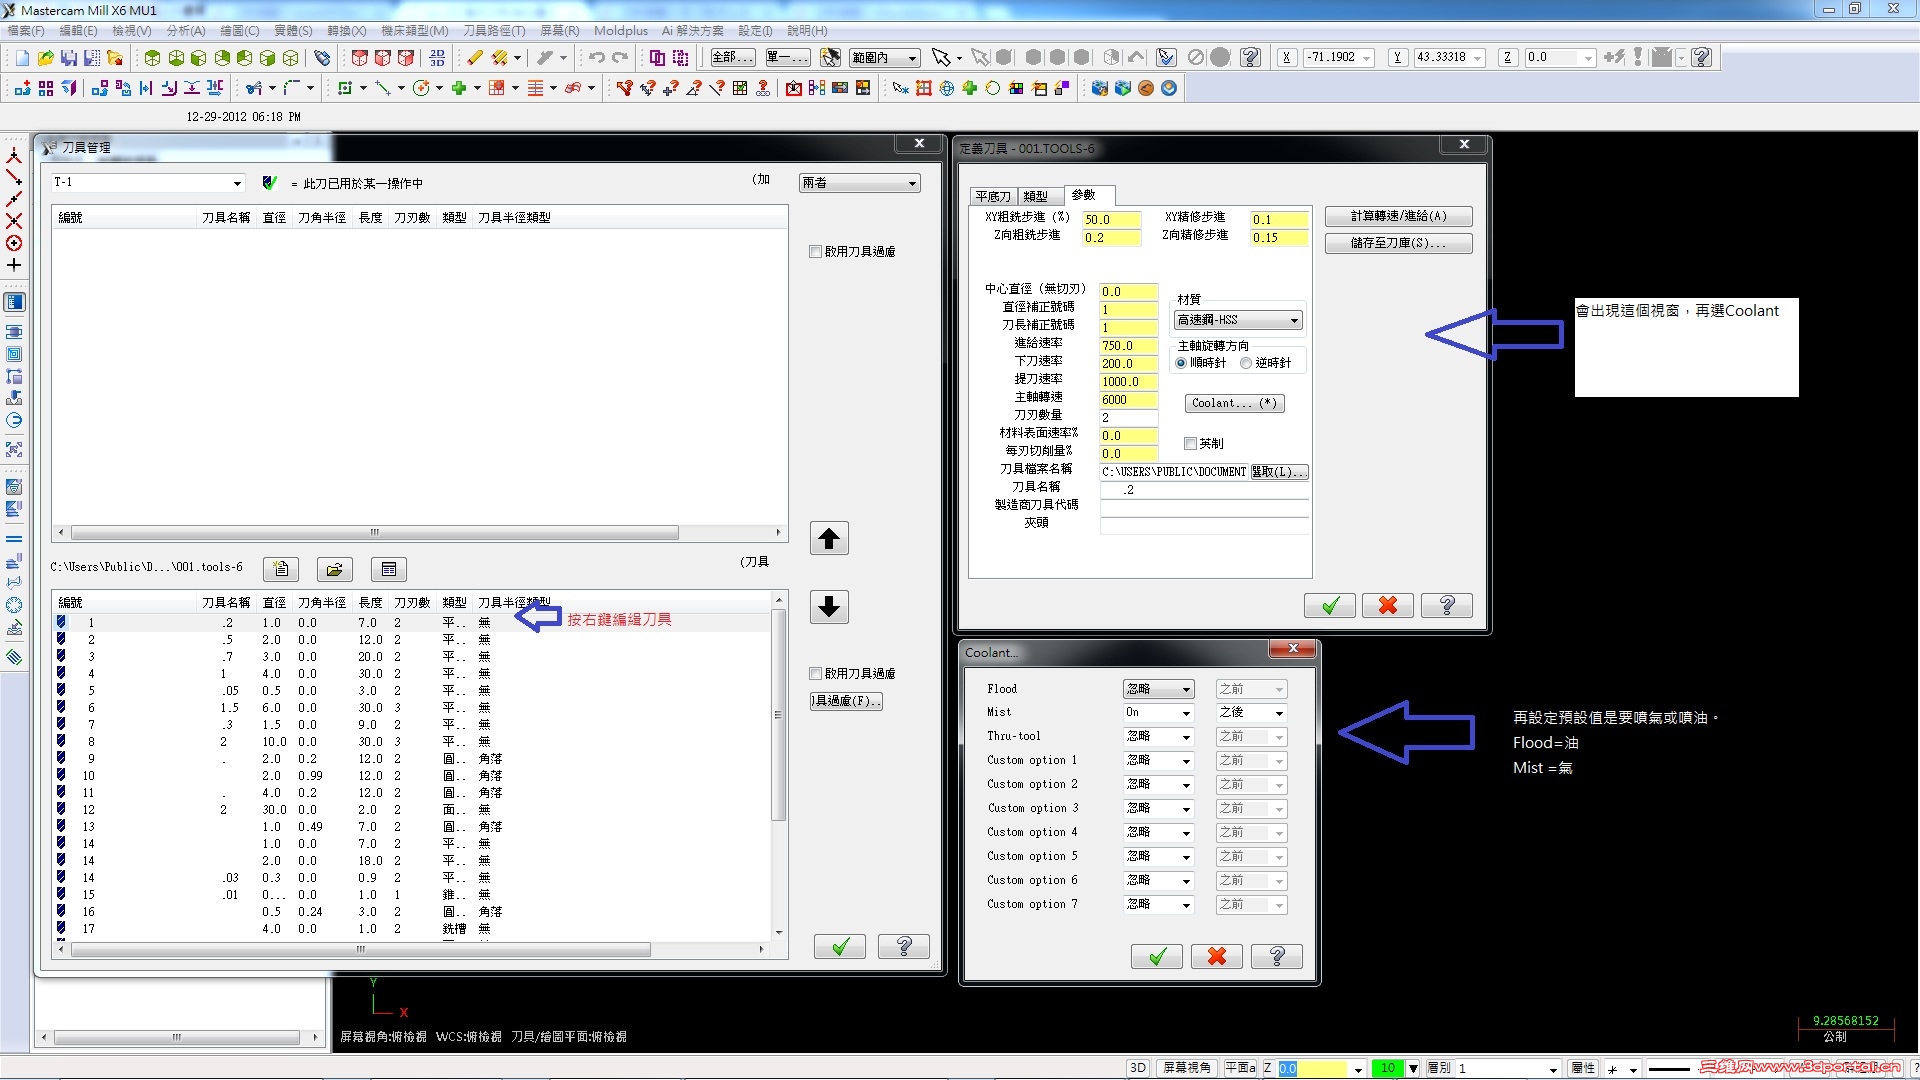Confirm Coolant dialog with green checkmark
The height and width of the screenshot is (1080, 1920).
click(x=1156, y=957)
